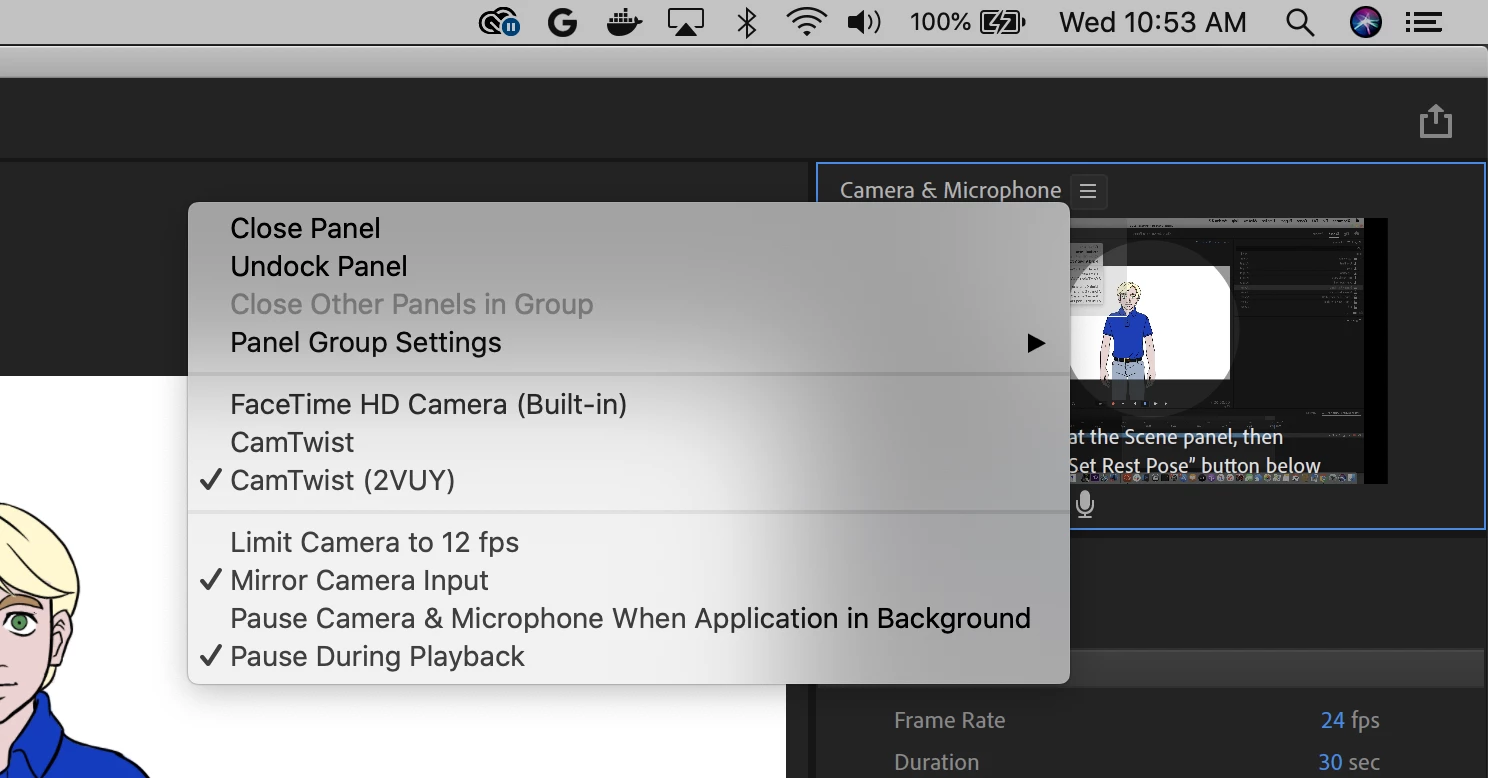Expand Panel Group Settings submenu
The height and width of the screenshot is (778, 1488).
[x=629, y=342]
